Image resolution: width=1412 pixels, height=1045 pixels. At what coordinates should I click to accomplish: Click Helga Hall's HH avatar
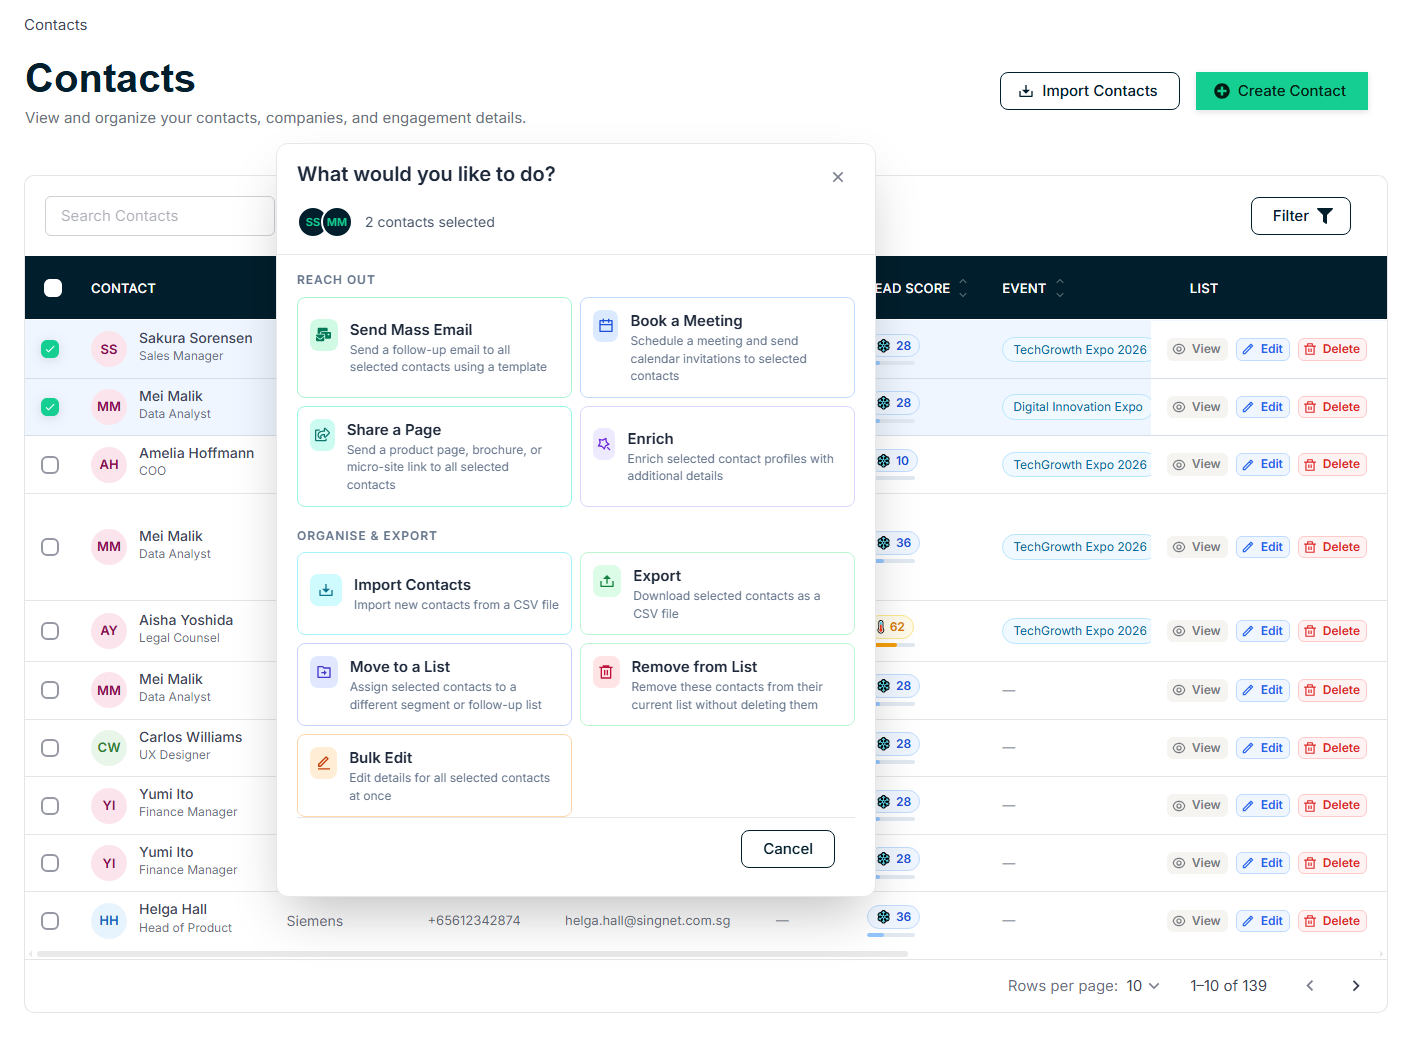click(109, 921)
